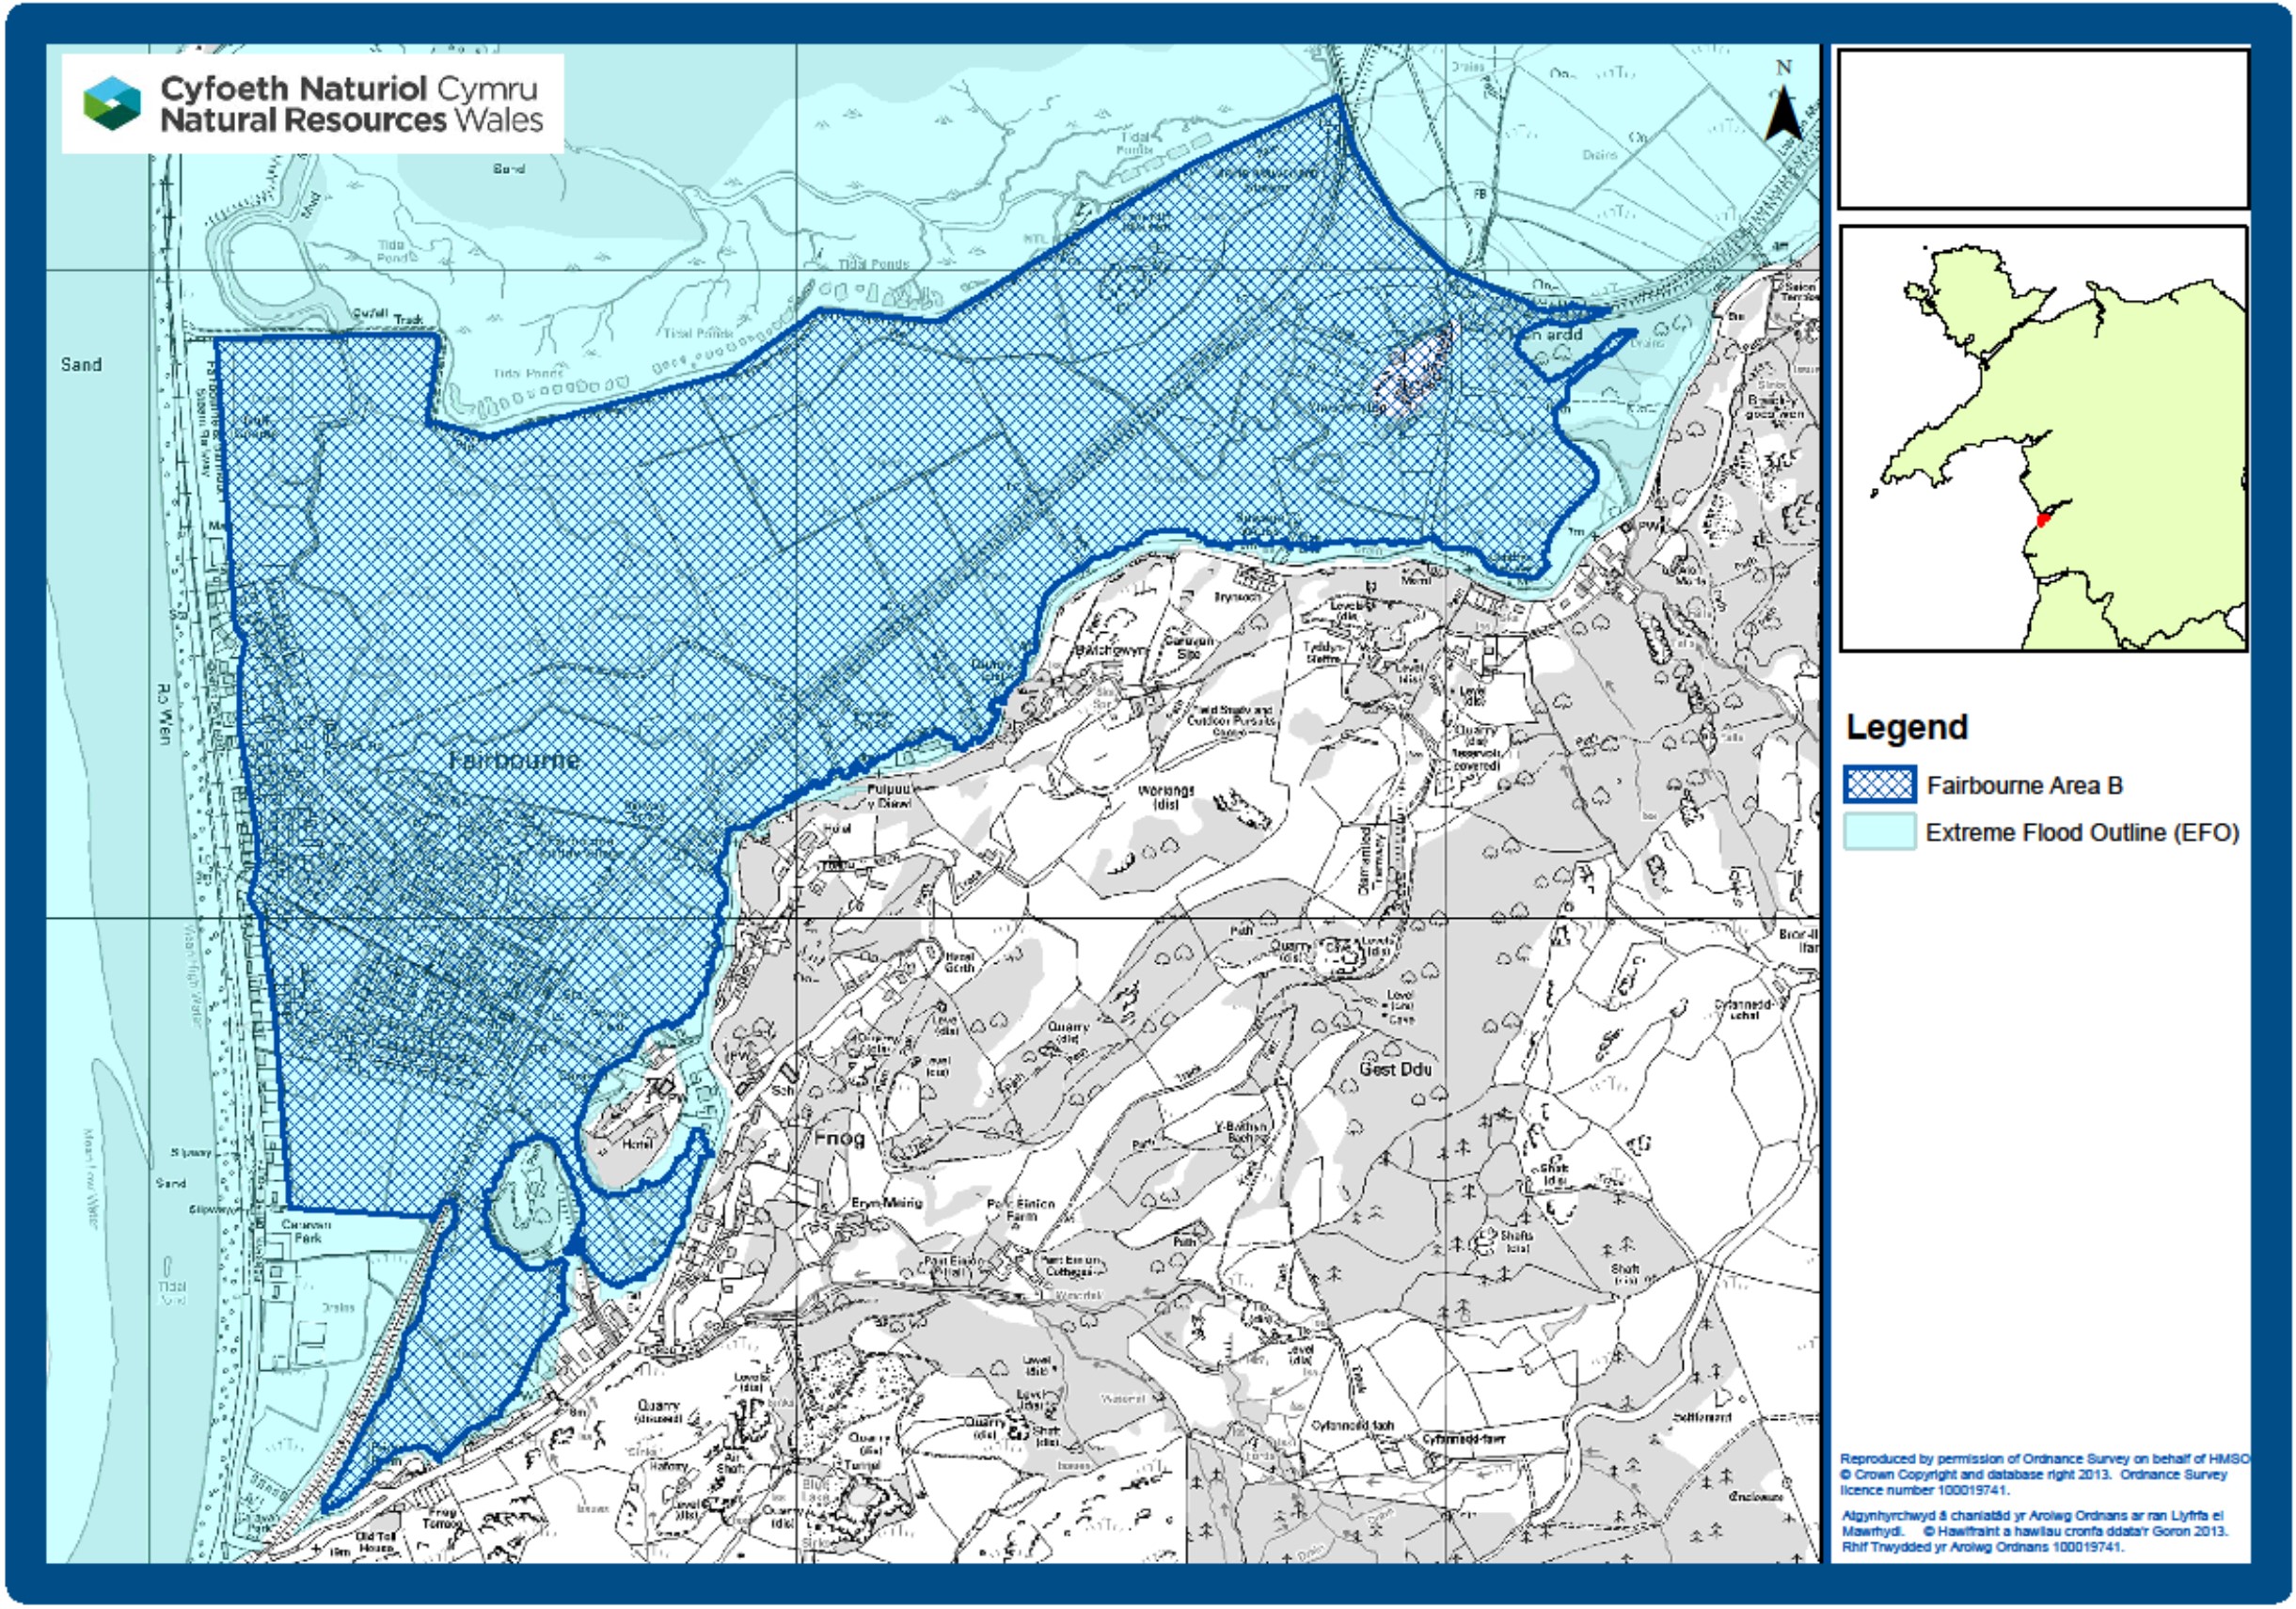This screenshot has width=2296, height=1609.
Task: Click the Ro Wen coastline label
Action: 165,714
